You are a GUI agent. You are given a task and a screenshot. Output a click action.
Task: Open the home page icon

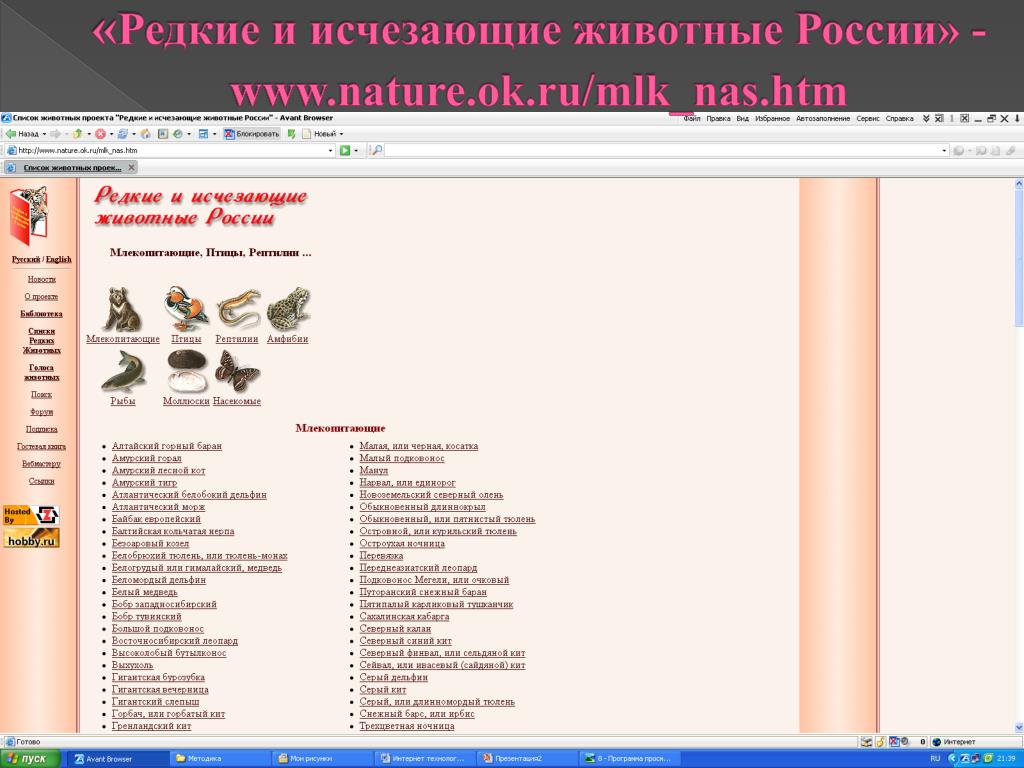(145, 134)
